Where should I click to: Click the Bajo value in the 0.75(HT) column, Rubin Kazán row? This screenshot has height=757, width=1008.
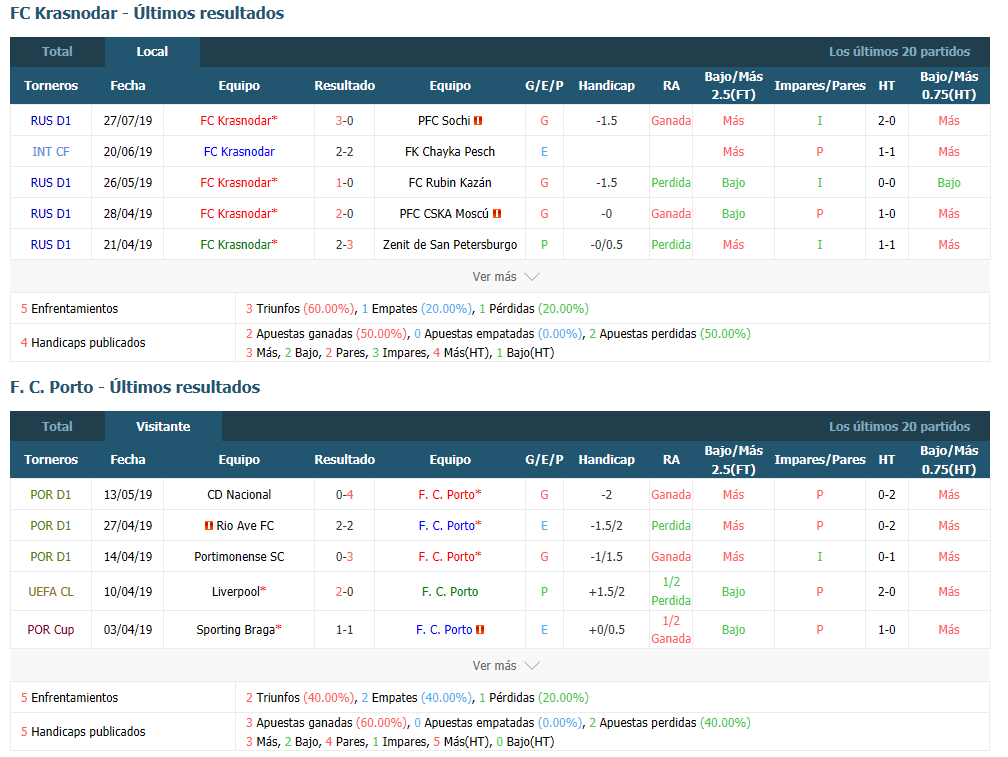949,183
